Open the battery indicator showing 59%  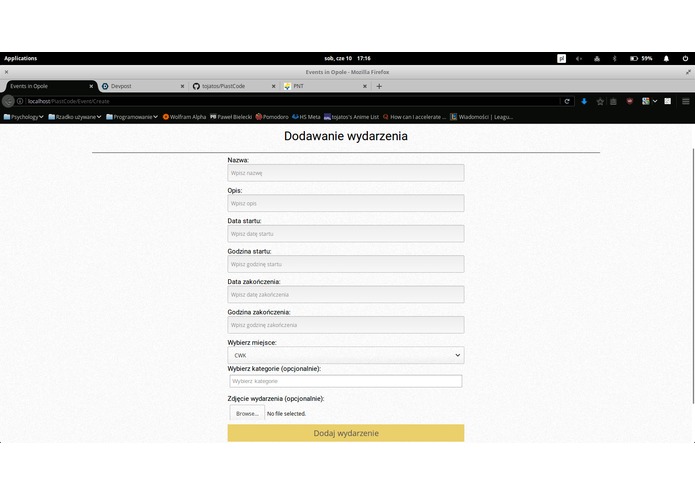point(641,58)
